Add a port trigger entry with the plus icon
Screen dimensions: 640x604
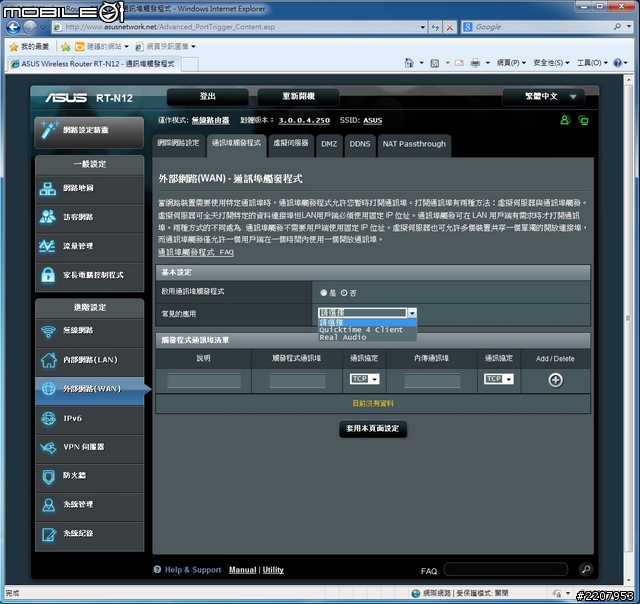pyautogui.click(x=555, y=380)
